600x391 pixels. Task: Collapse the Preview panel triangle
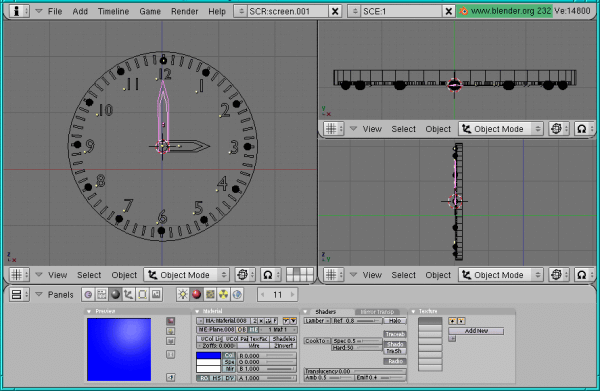[x=89, y=311]
